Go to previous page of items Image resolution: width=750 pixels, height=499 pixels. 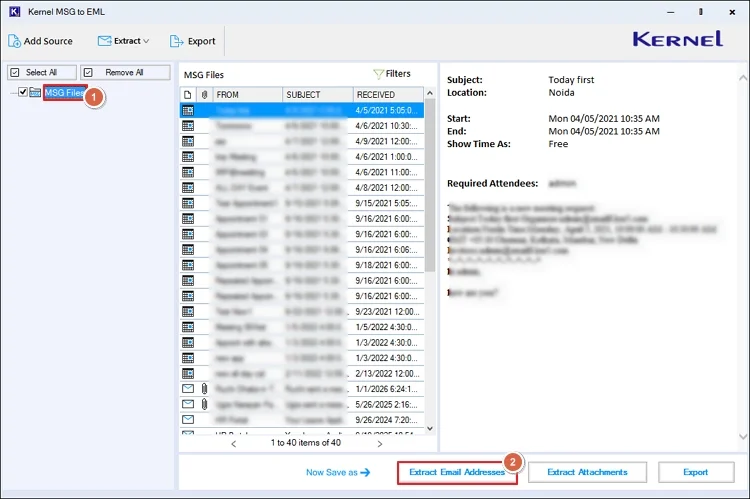coord(233,444)
